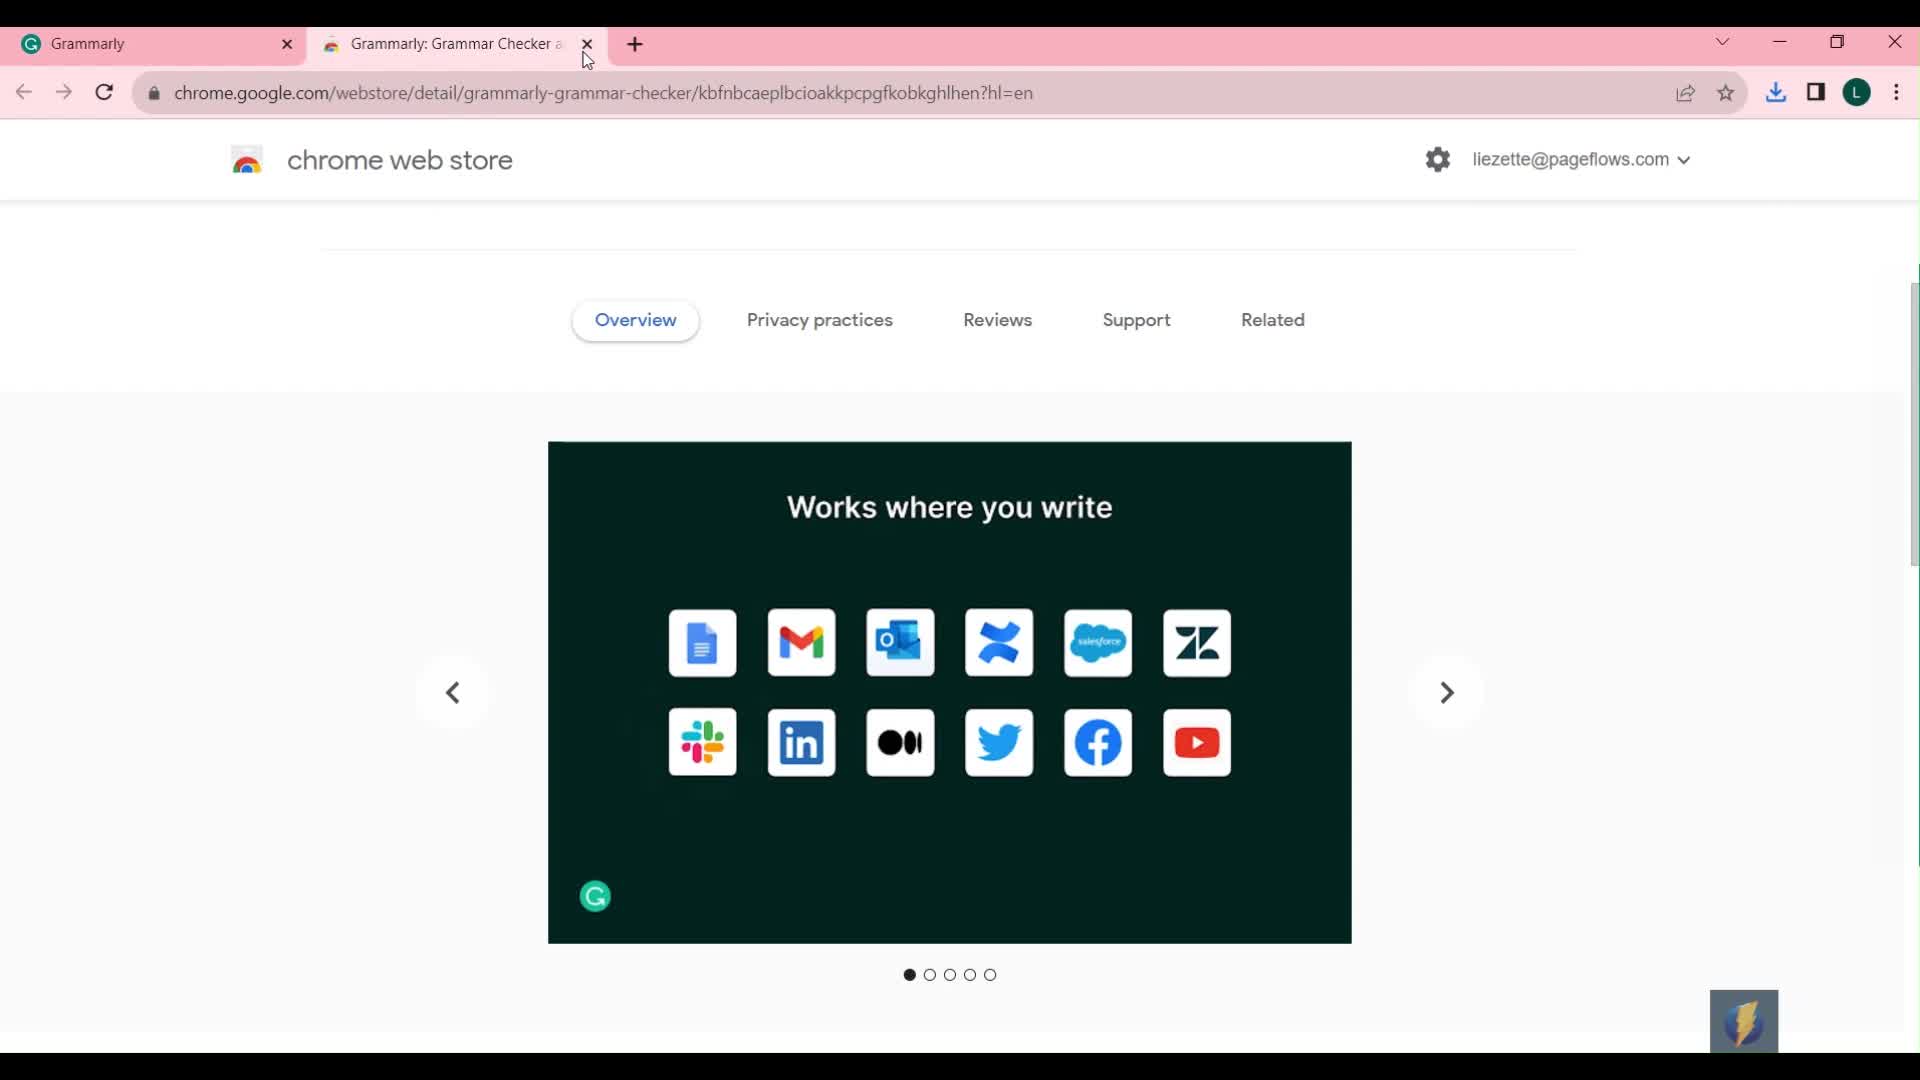Screen dimensions: 1920x1080
Task: Click the lightning bolt widget
Action: tap(1744, 1021)
